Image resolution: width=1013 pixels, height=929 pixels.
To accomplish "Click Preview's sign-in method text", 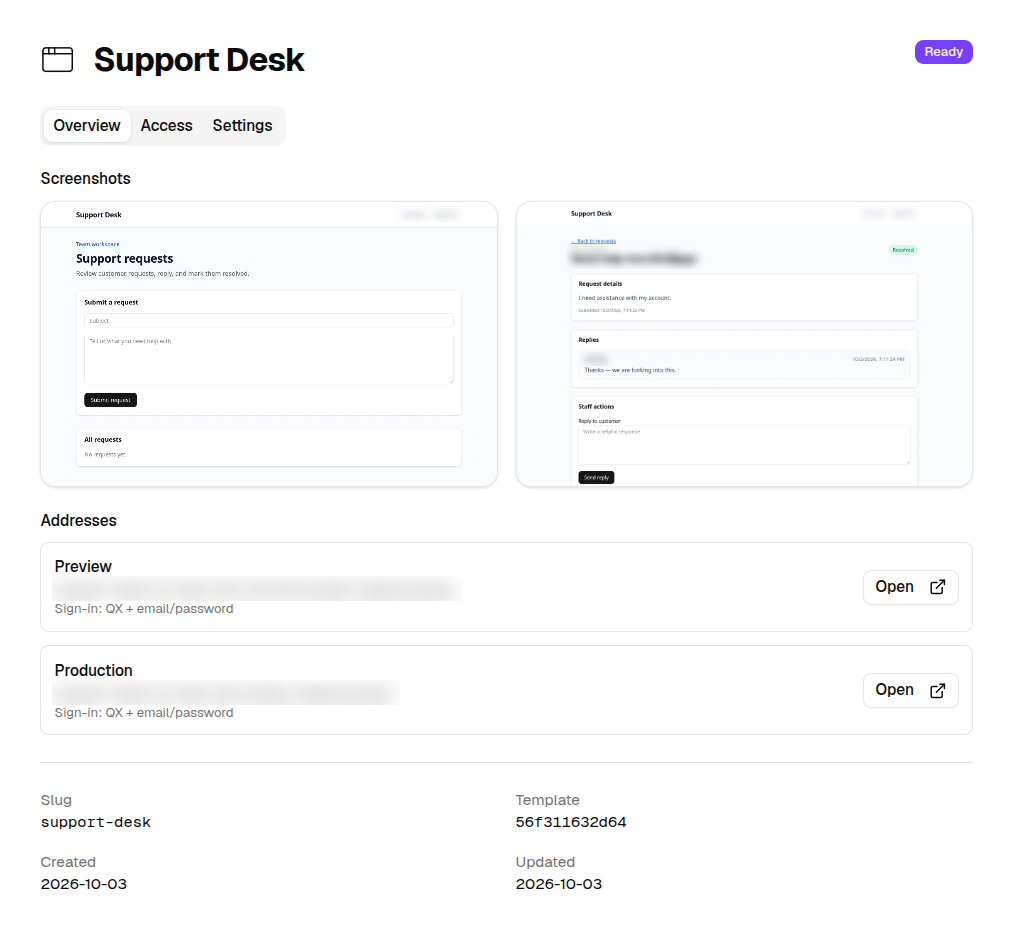I will [x=144, y=609].
